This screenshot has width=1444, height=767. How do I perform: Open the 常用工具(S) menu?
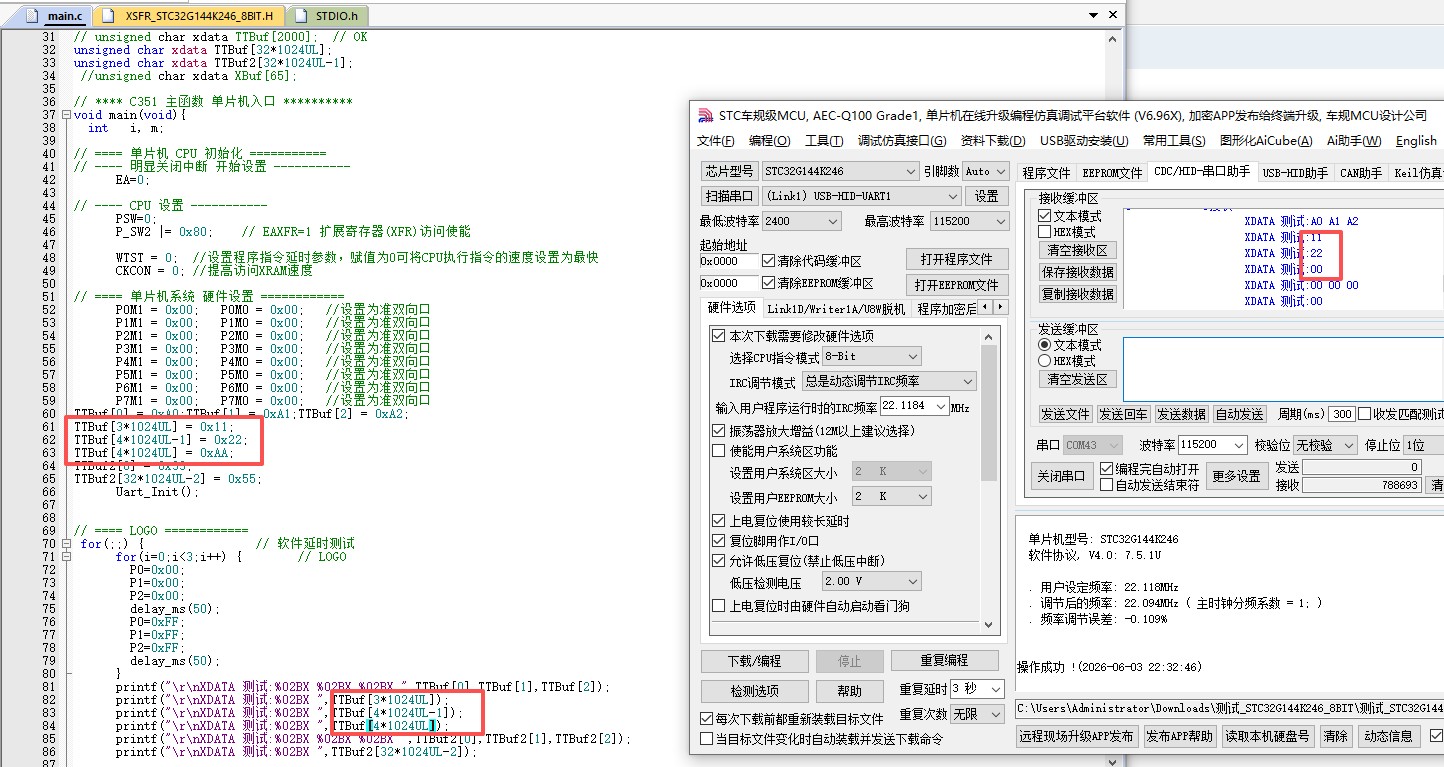pos(1175,141)
